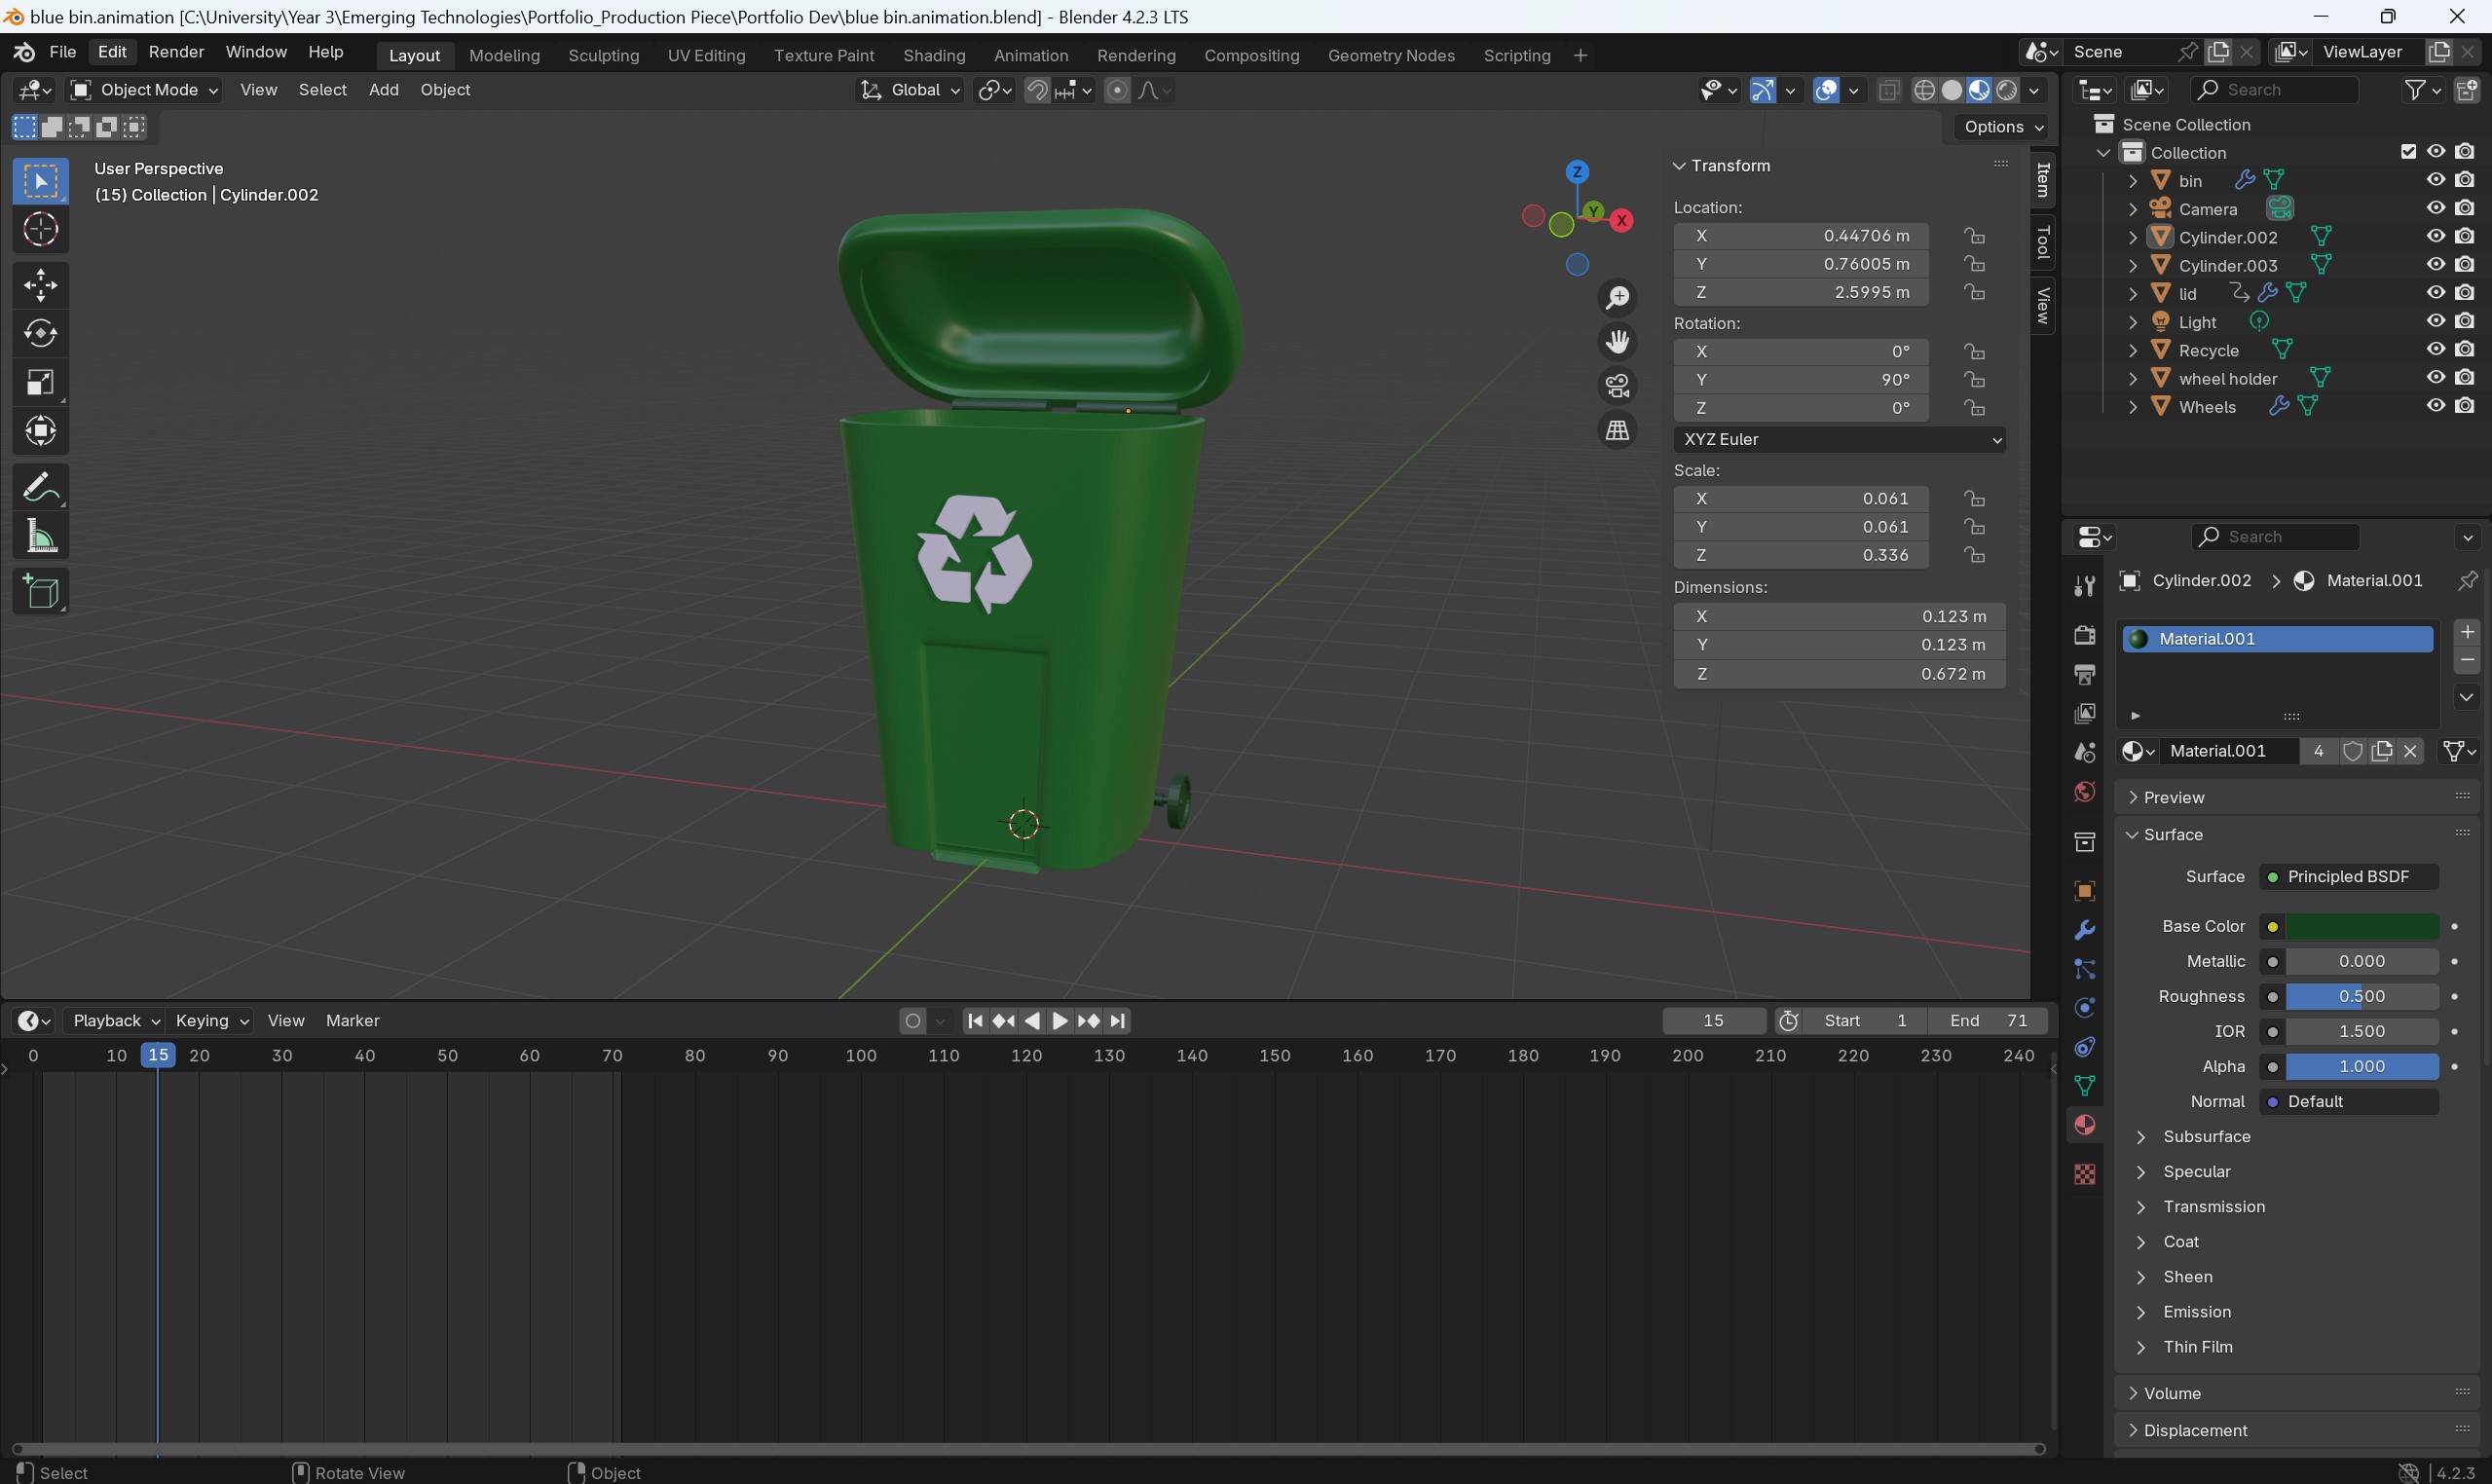This screenshot has height=1484, width=2492.
Task: Collapse the Transform panel
Action: pos(1679,166)
